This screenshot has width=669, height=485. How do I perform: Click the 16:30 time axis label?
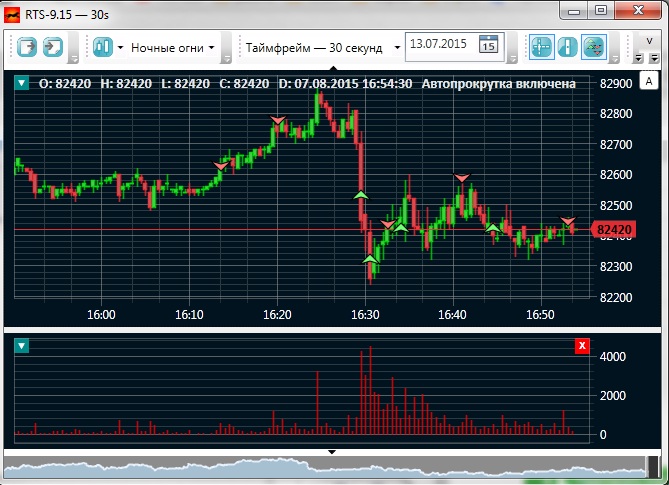[365, 315]
